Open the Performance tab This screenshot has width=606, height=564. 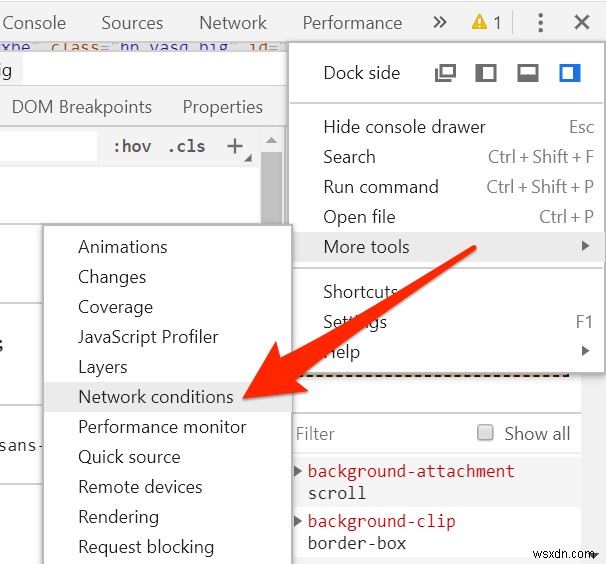click(352, 23)
